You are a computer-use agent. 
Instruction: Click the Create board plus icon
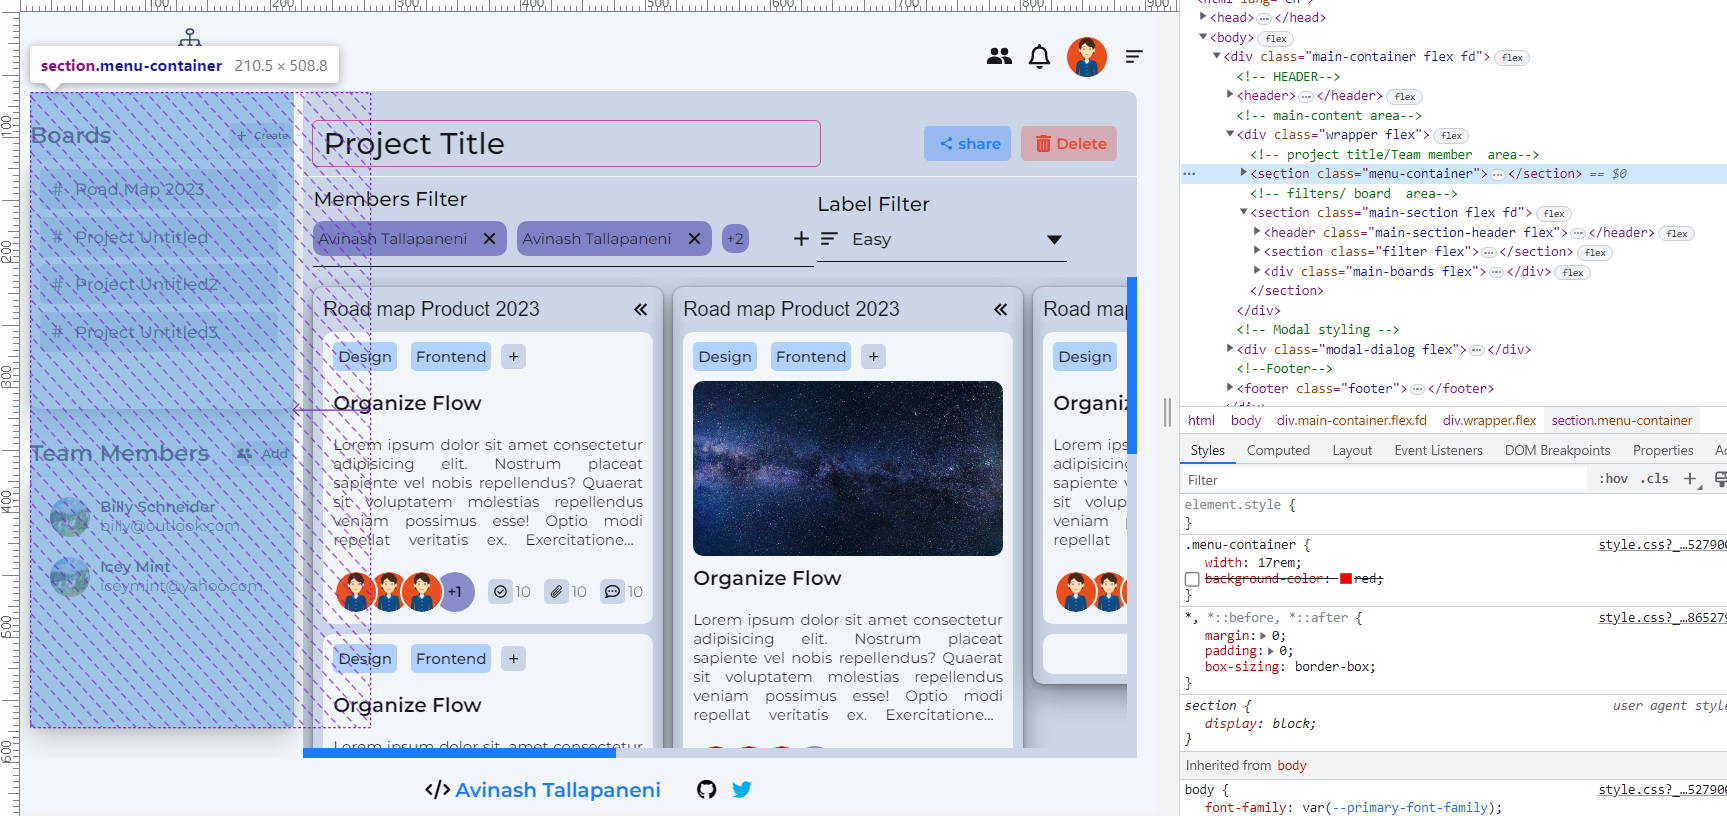coord(241,136)
